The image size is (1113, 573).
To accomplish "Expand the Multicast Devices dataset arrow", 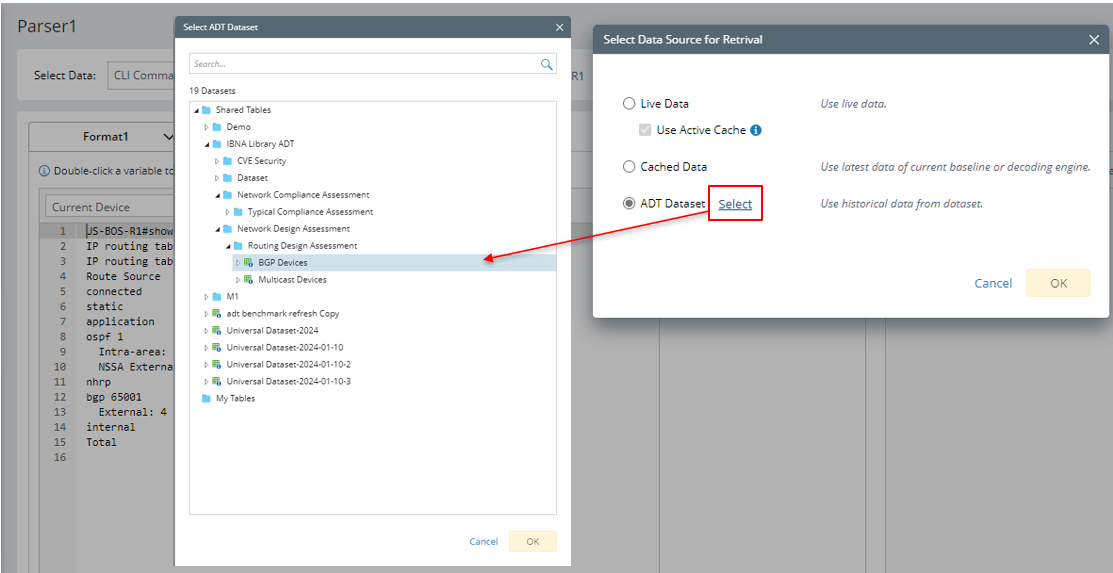I will tap(238, 280).
